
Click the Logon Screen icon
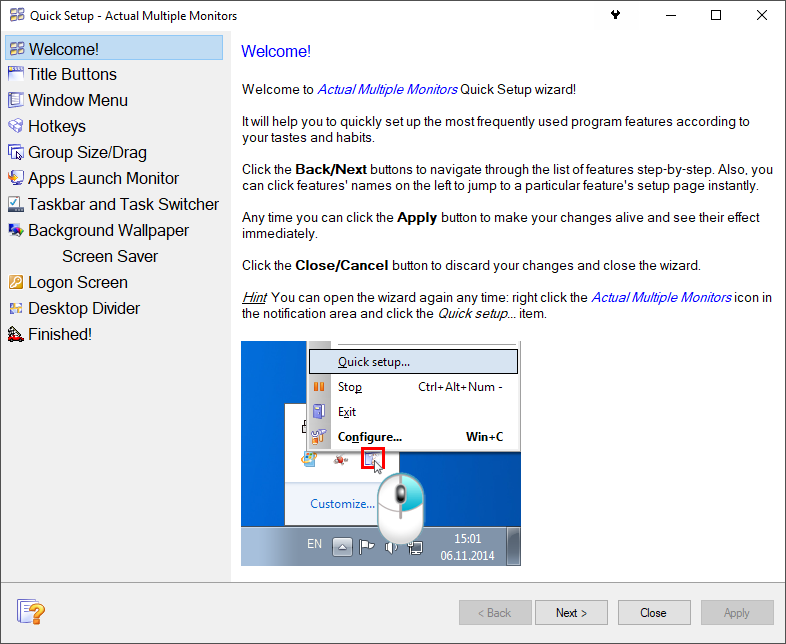click(x=15, y=282)
